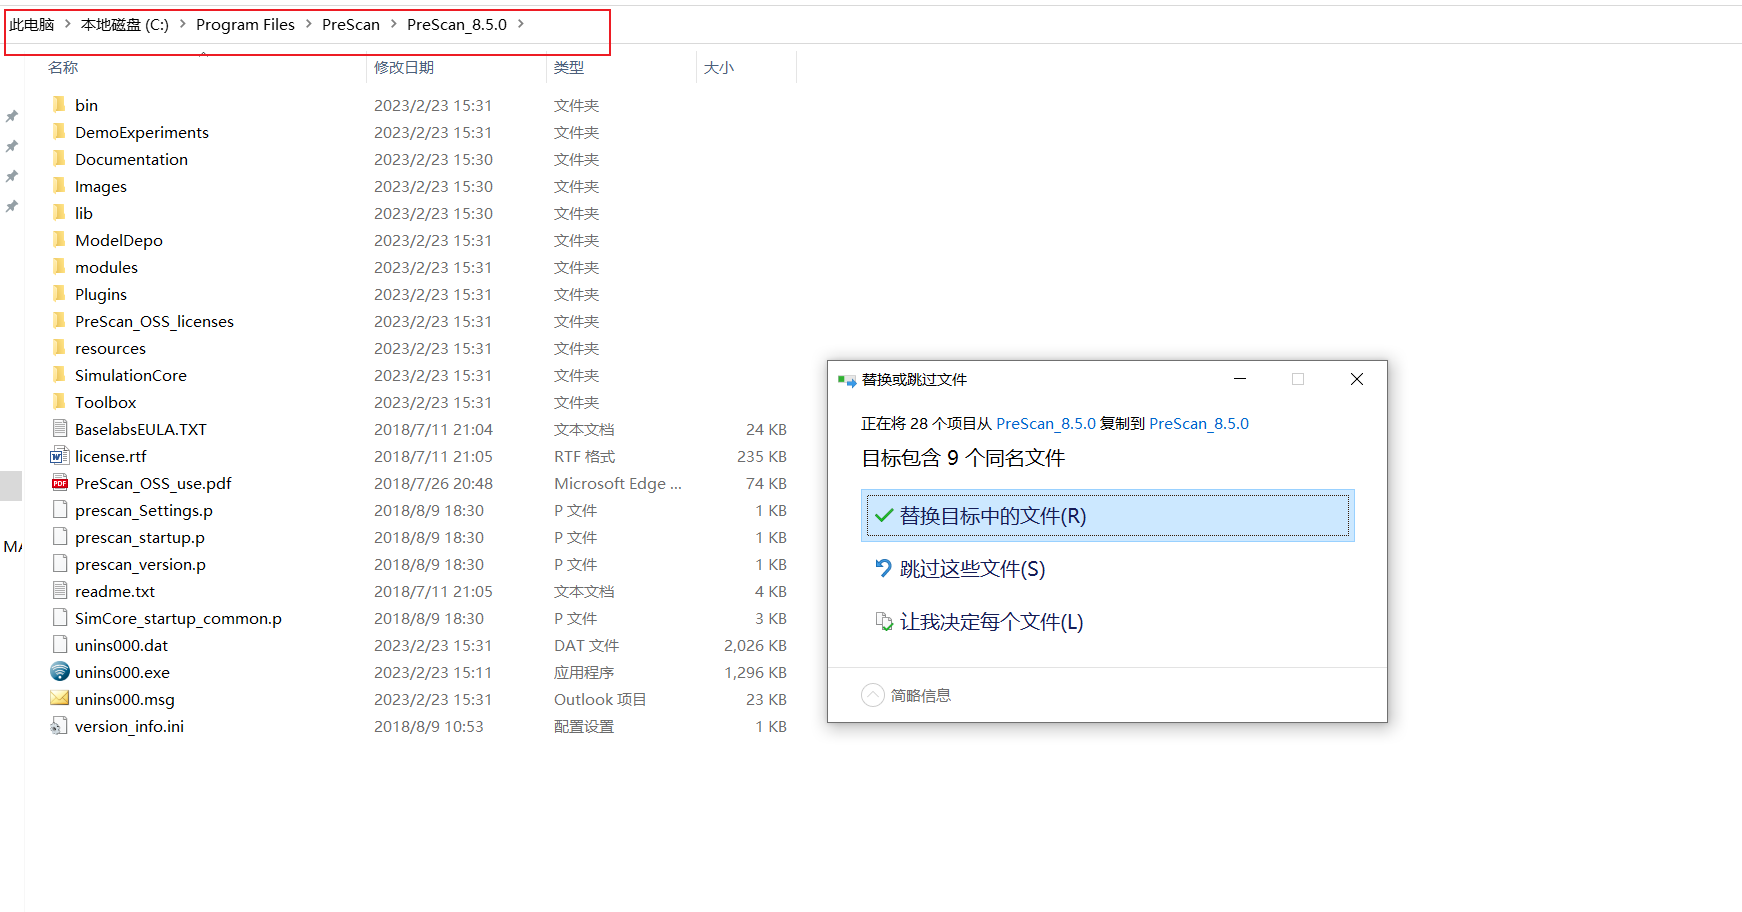Expand breadcrumb arrow after PreScan_8.5.0
The image size is (1742, 912).
click(x=520, y=24)
